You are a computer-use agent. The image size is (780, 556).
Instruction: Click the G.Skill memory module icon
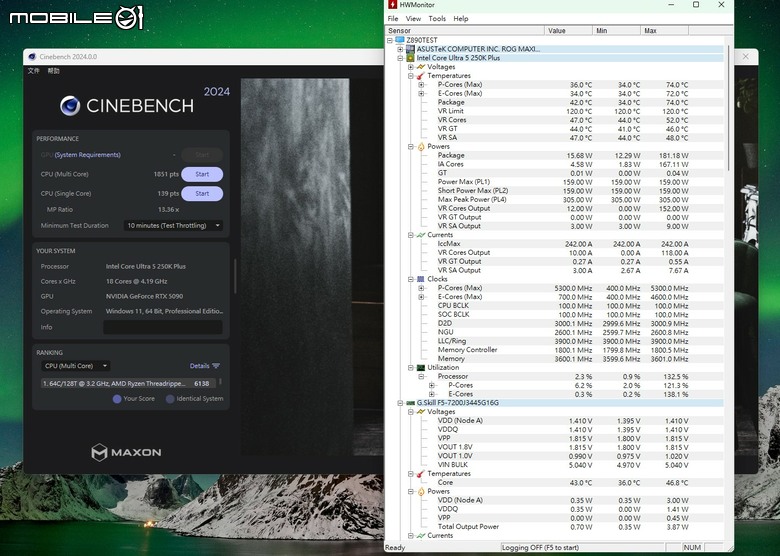click(410, 403)
